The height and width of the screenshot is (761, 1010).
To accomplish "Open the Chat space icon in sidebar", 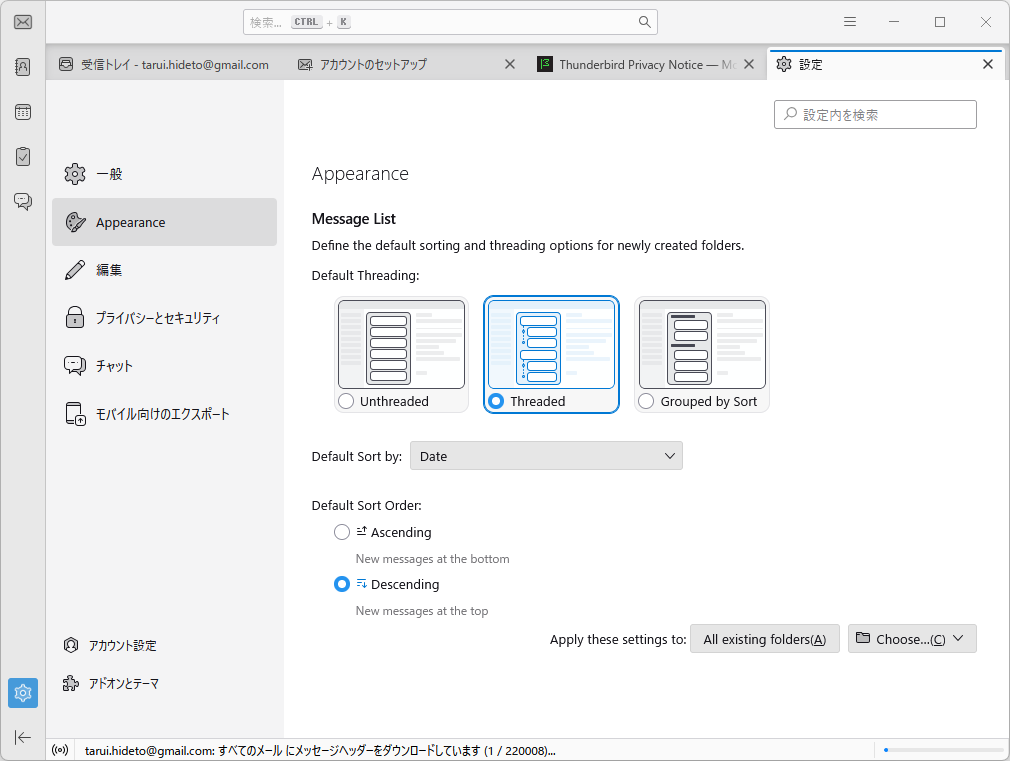I will (23, 202).
